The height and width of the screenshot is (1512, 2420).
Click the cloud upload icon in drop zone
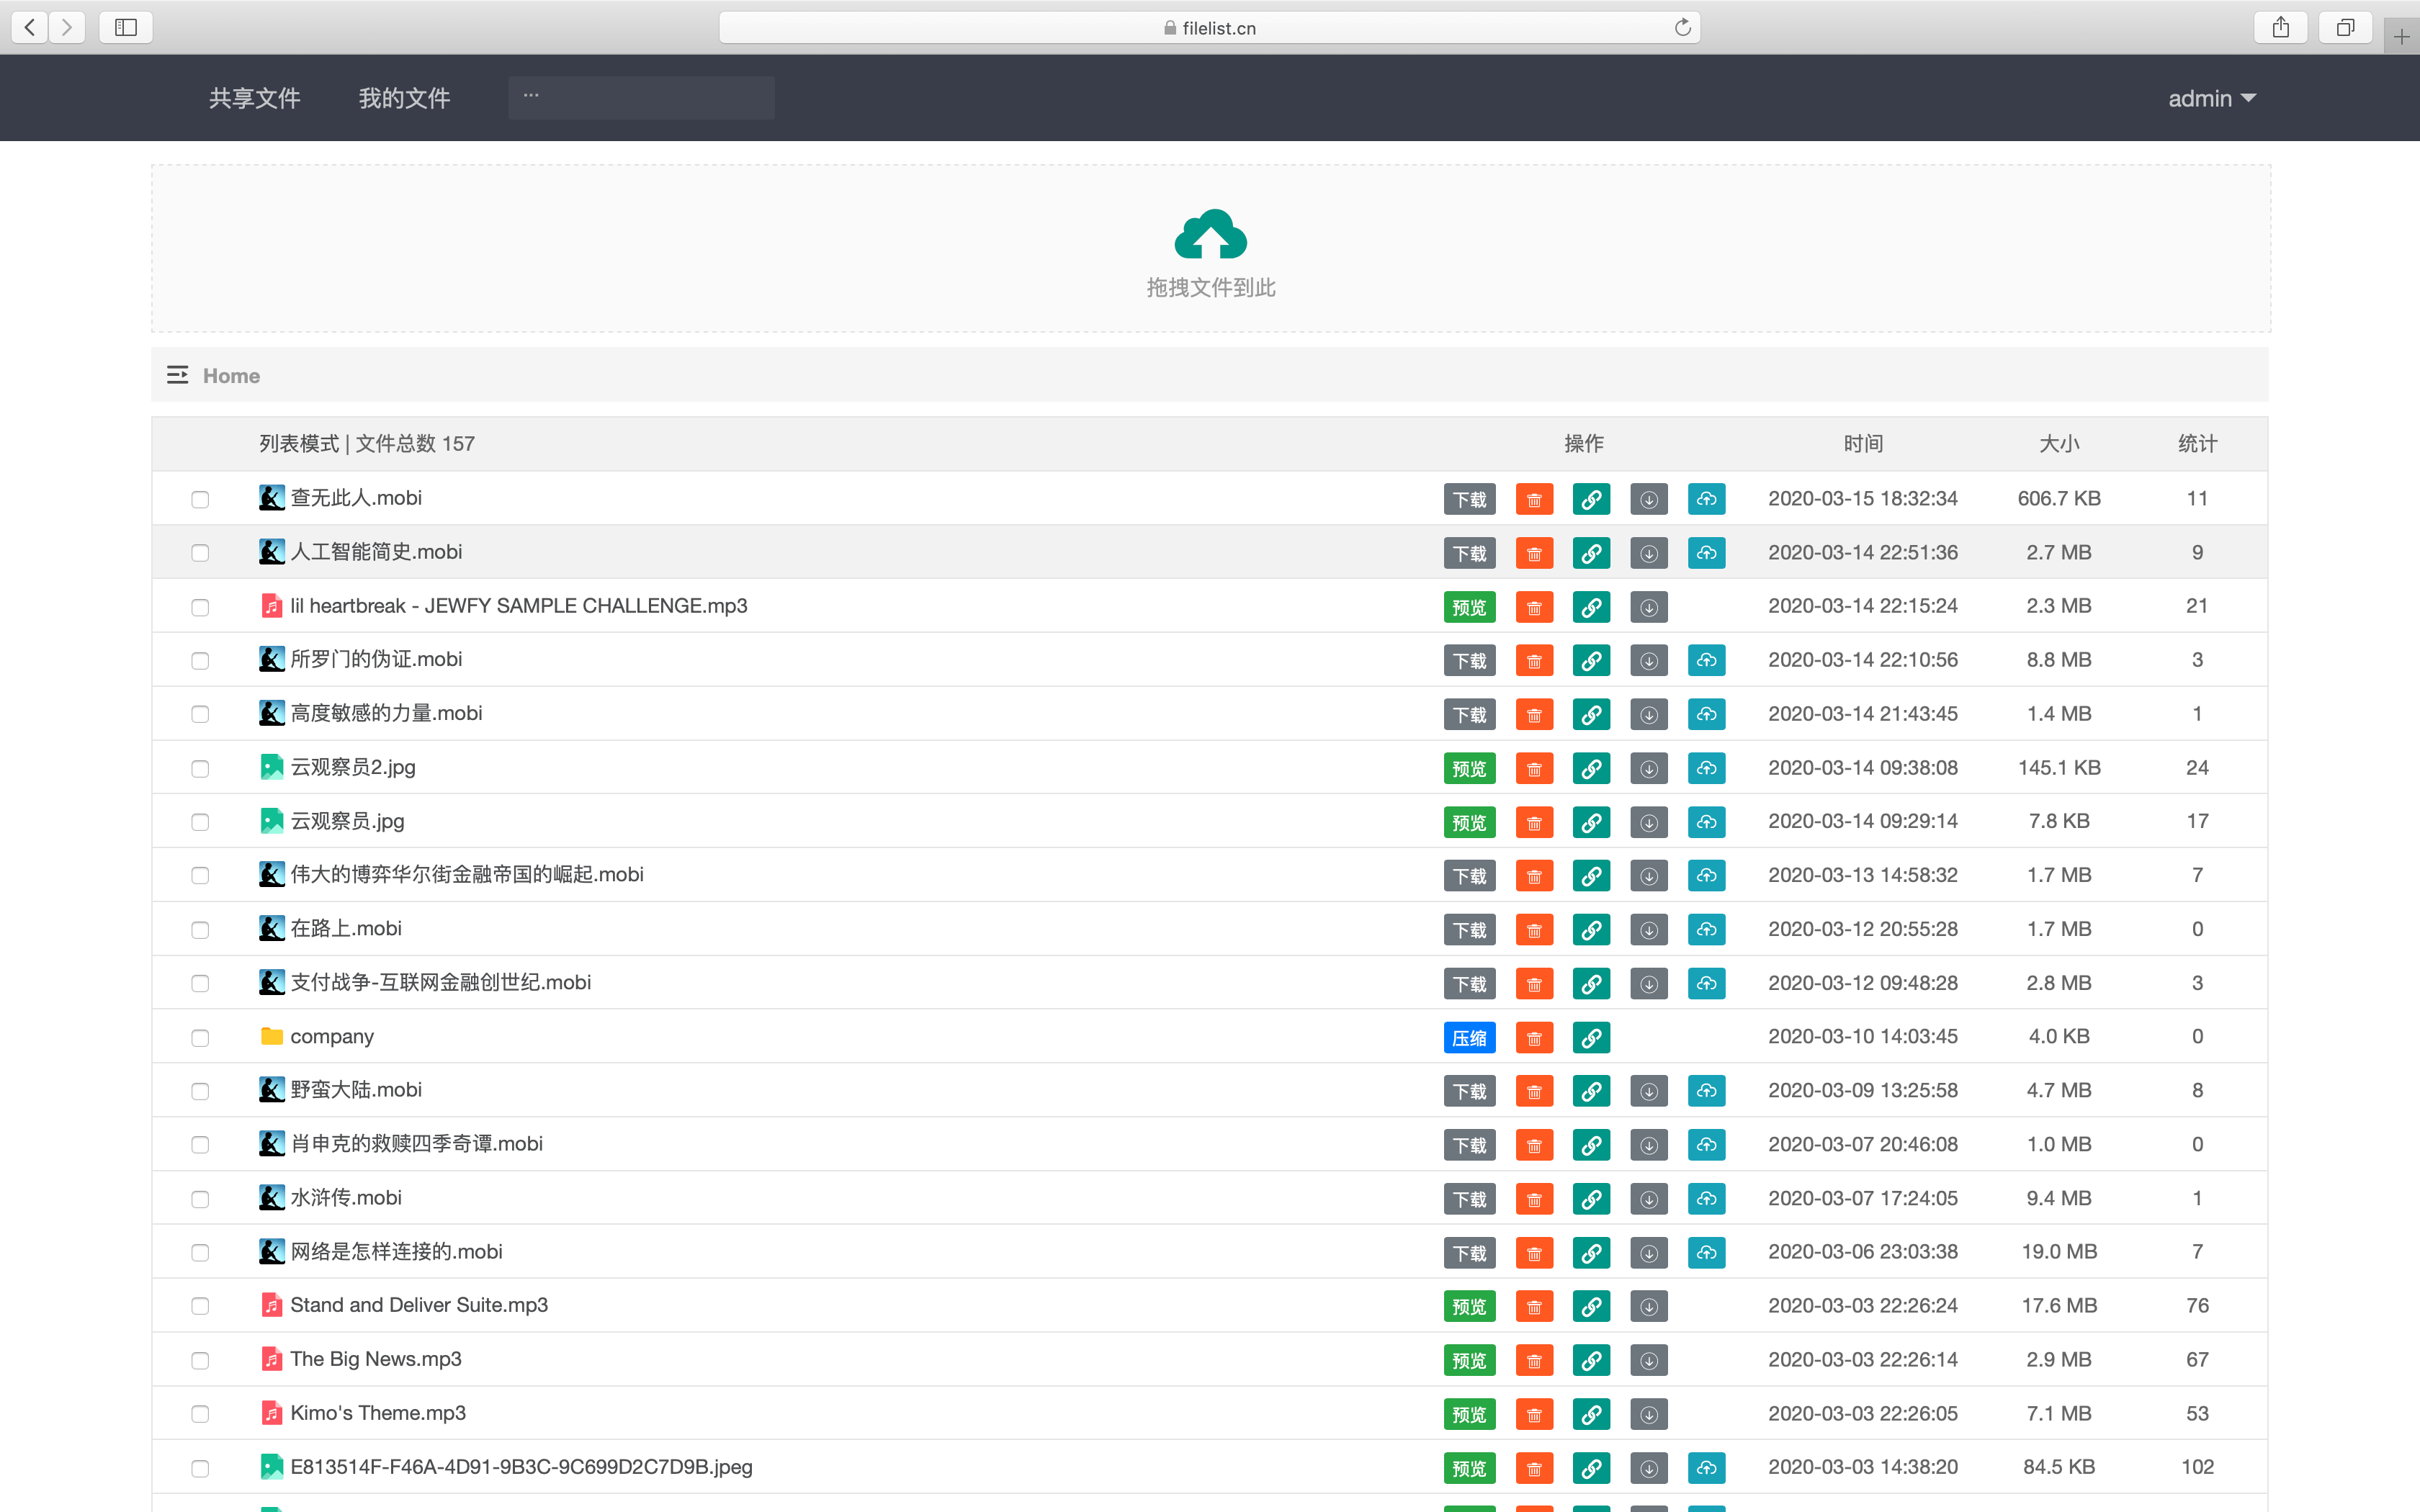click(x=1210, y=234)
